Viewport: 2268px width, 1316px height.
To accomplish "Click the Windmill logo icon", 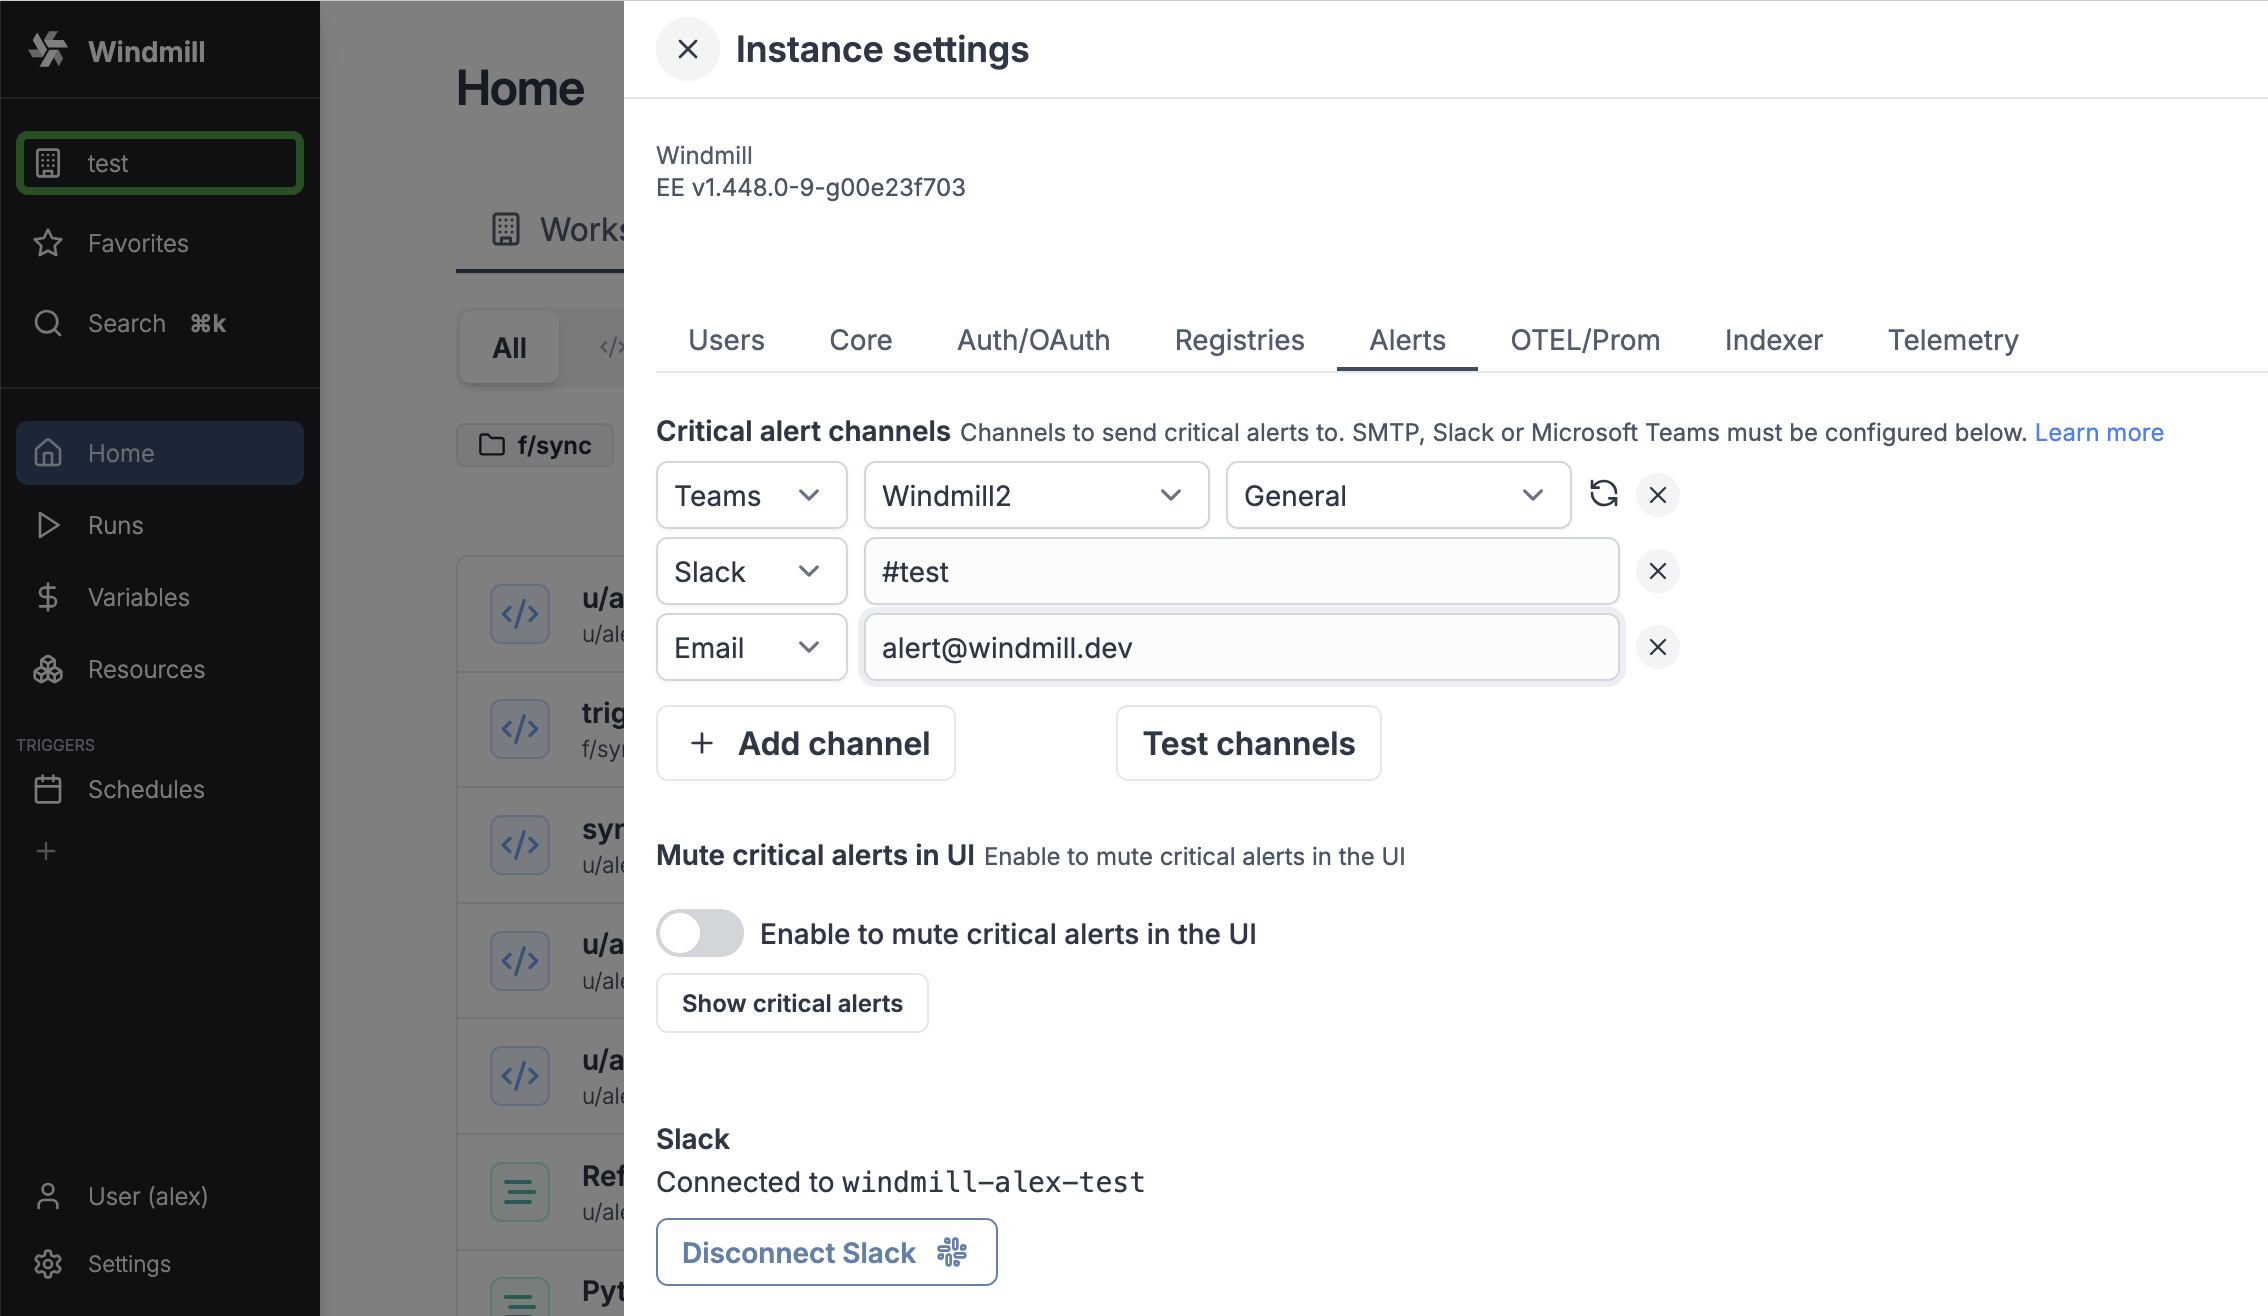I will [48, 50].
